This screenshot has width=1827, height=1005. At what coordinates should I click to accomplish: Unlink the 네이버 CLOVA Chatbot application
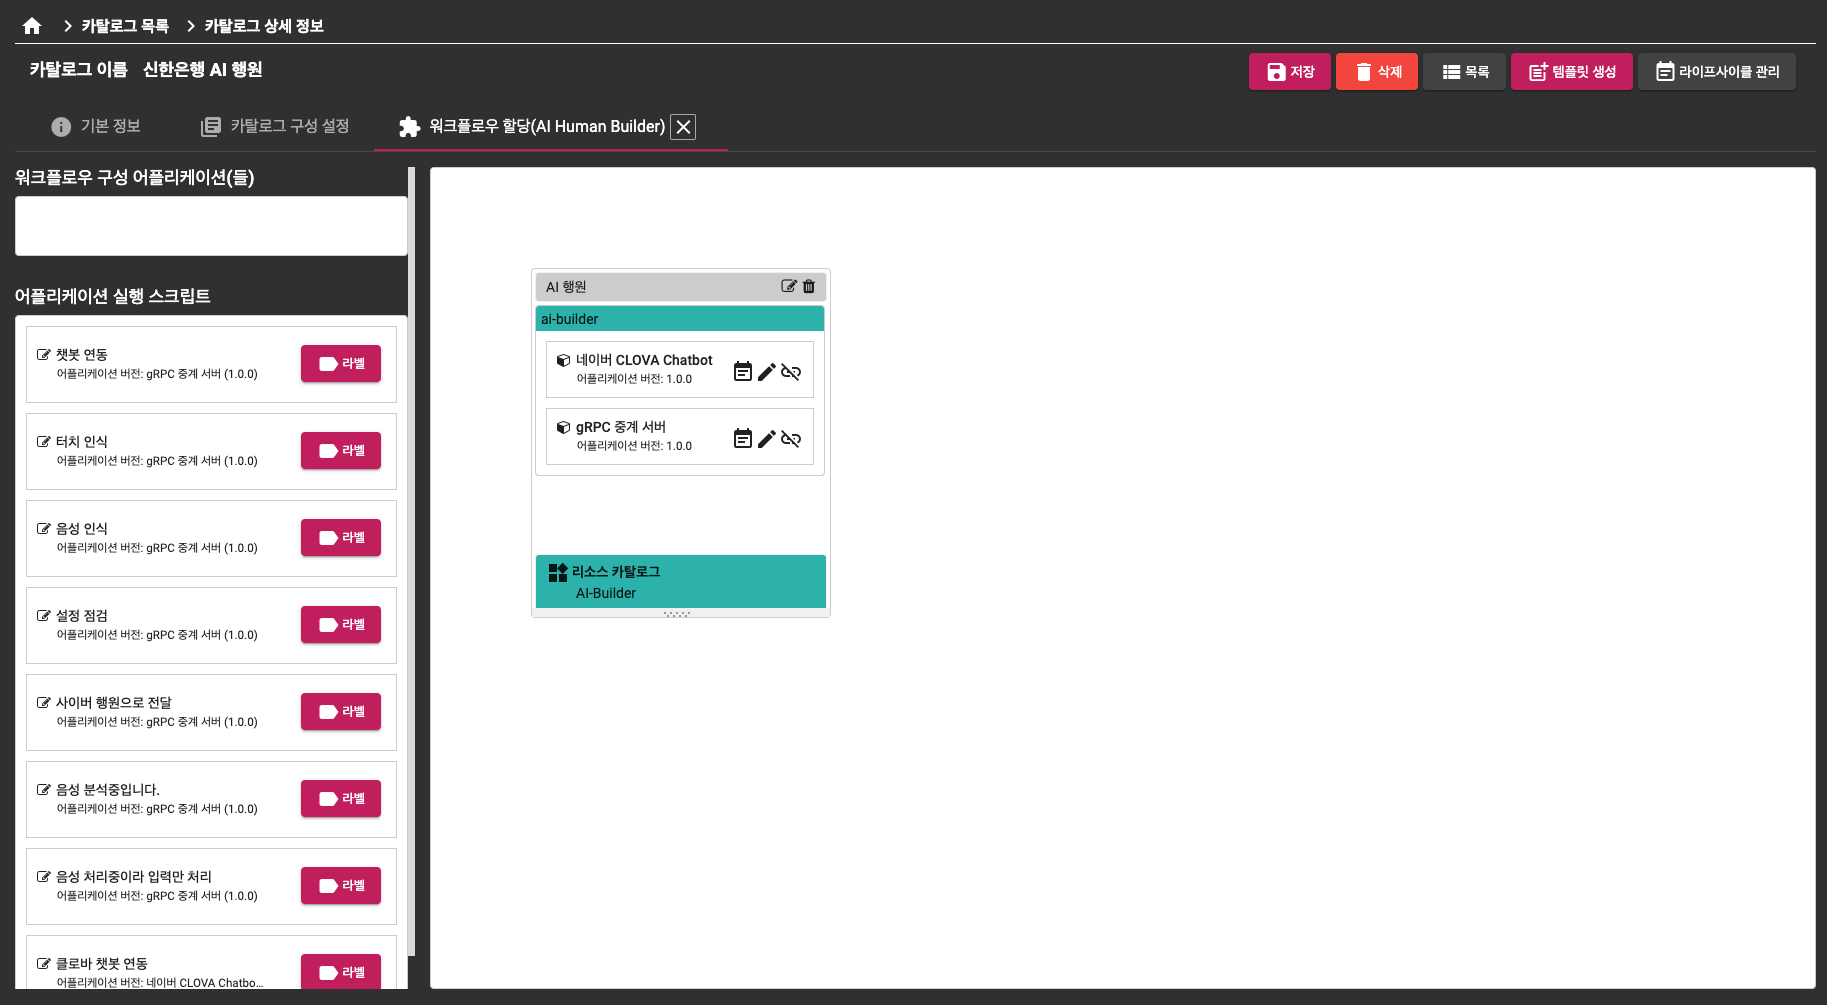tap(791, 372)
